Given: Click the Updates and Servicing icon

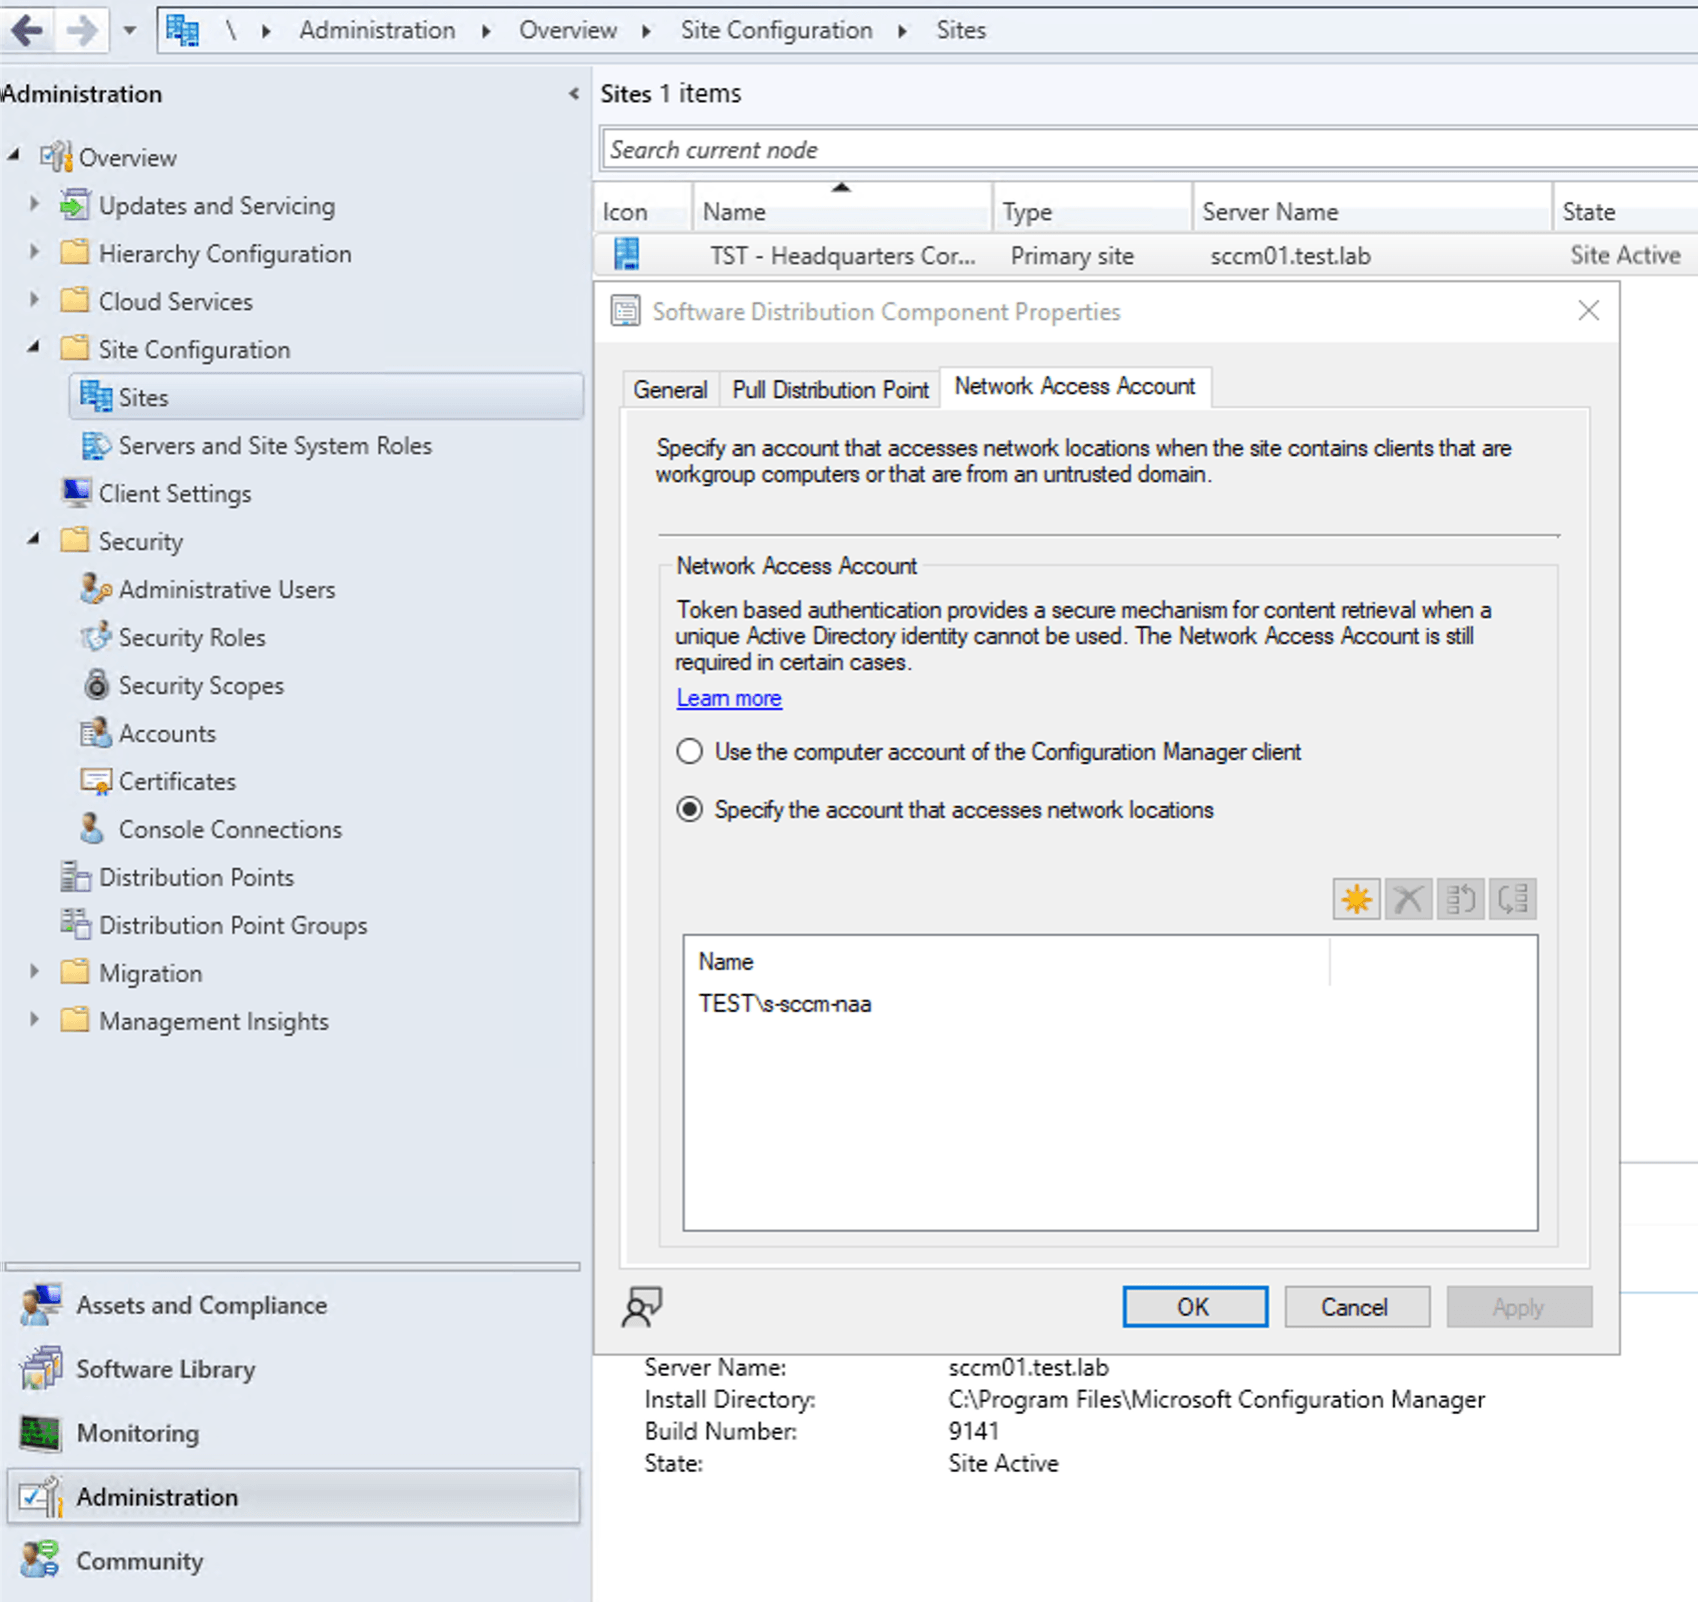Looking at the screenshot, I should (75, 205).
